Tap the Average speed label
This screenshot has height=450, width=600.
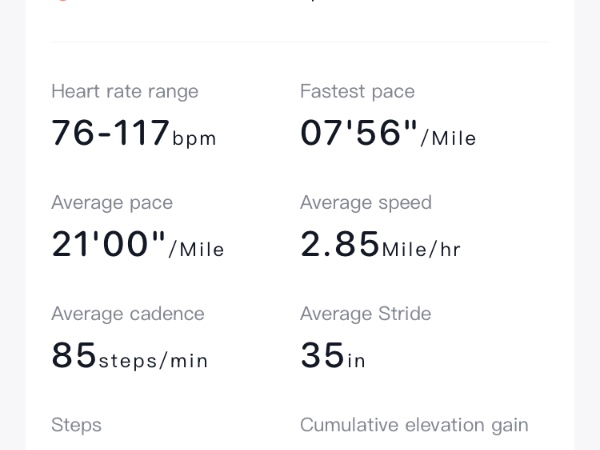click(x=366, y=203)
